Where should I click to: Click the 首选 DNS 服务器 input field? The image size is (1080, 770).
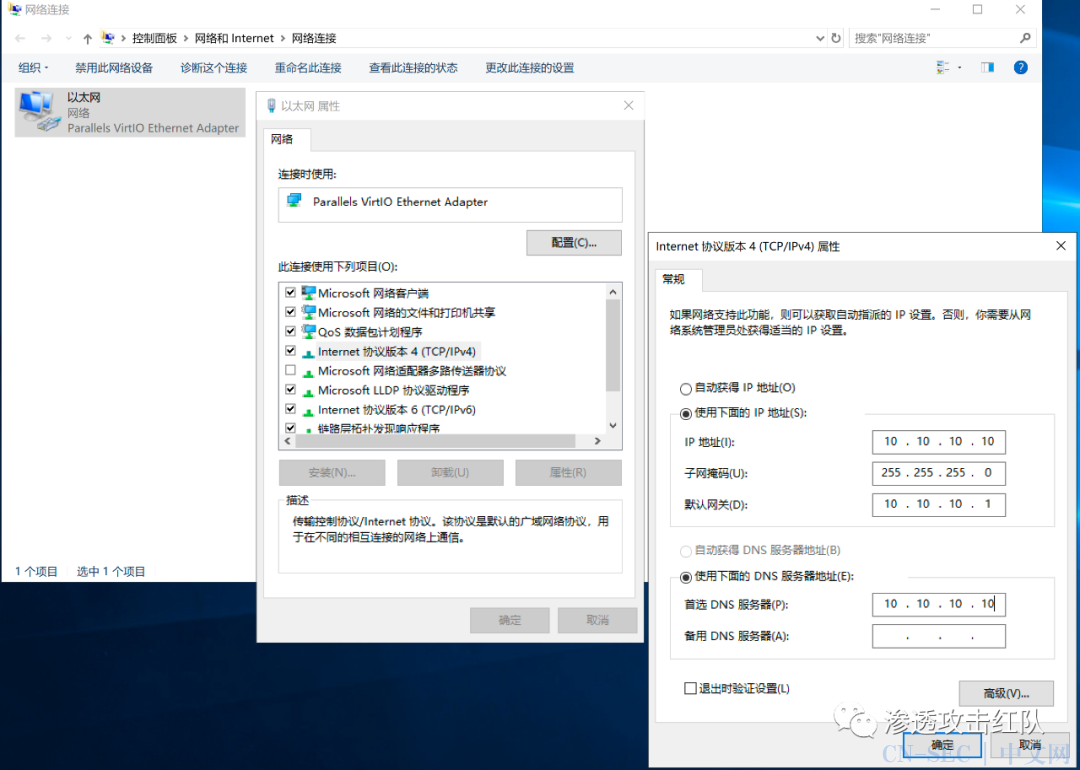(x=939, y=604)
